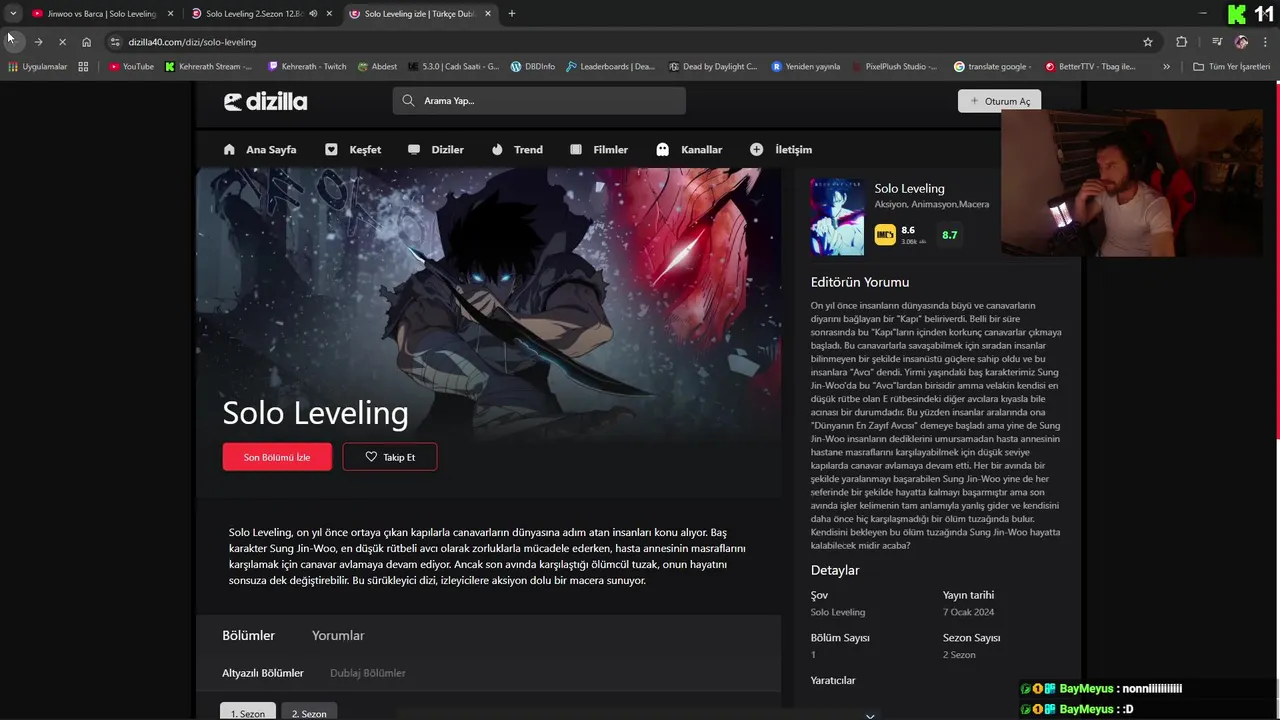The height and width of the screenshot is (720, 1280).
Task: Open the BetterTTV bookmark
Action: tap(1091, 66)
